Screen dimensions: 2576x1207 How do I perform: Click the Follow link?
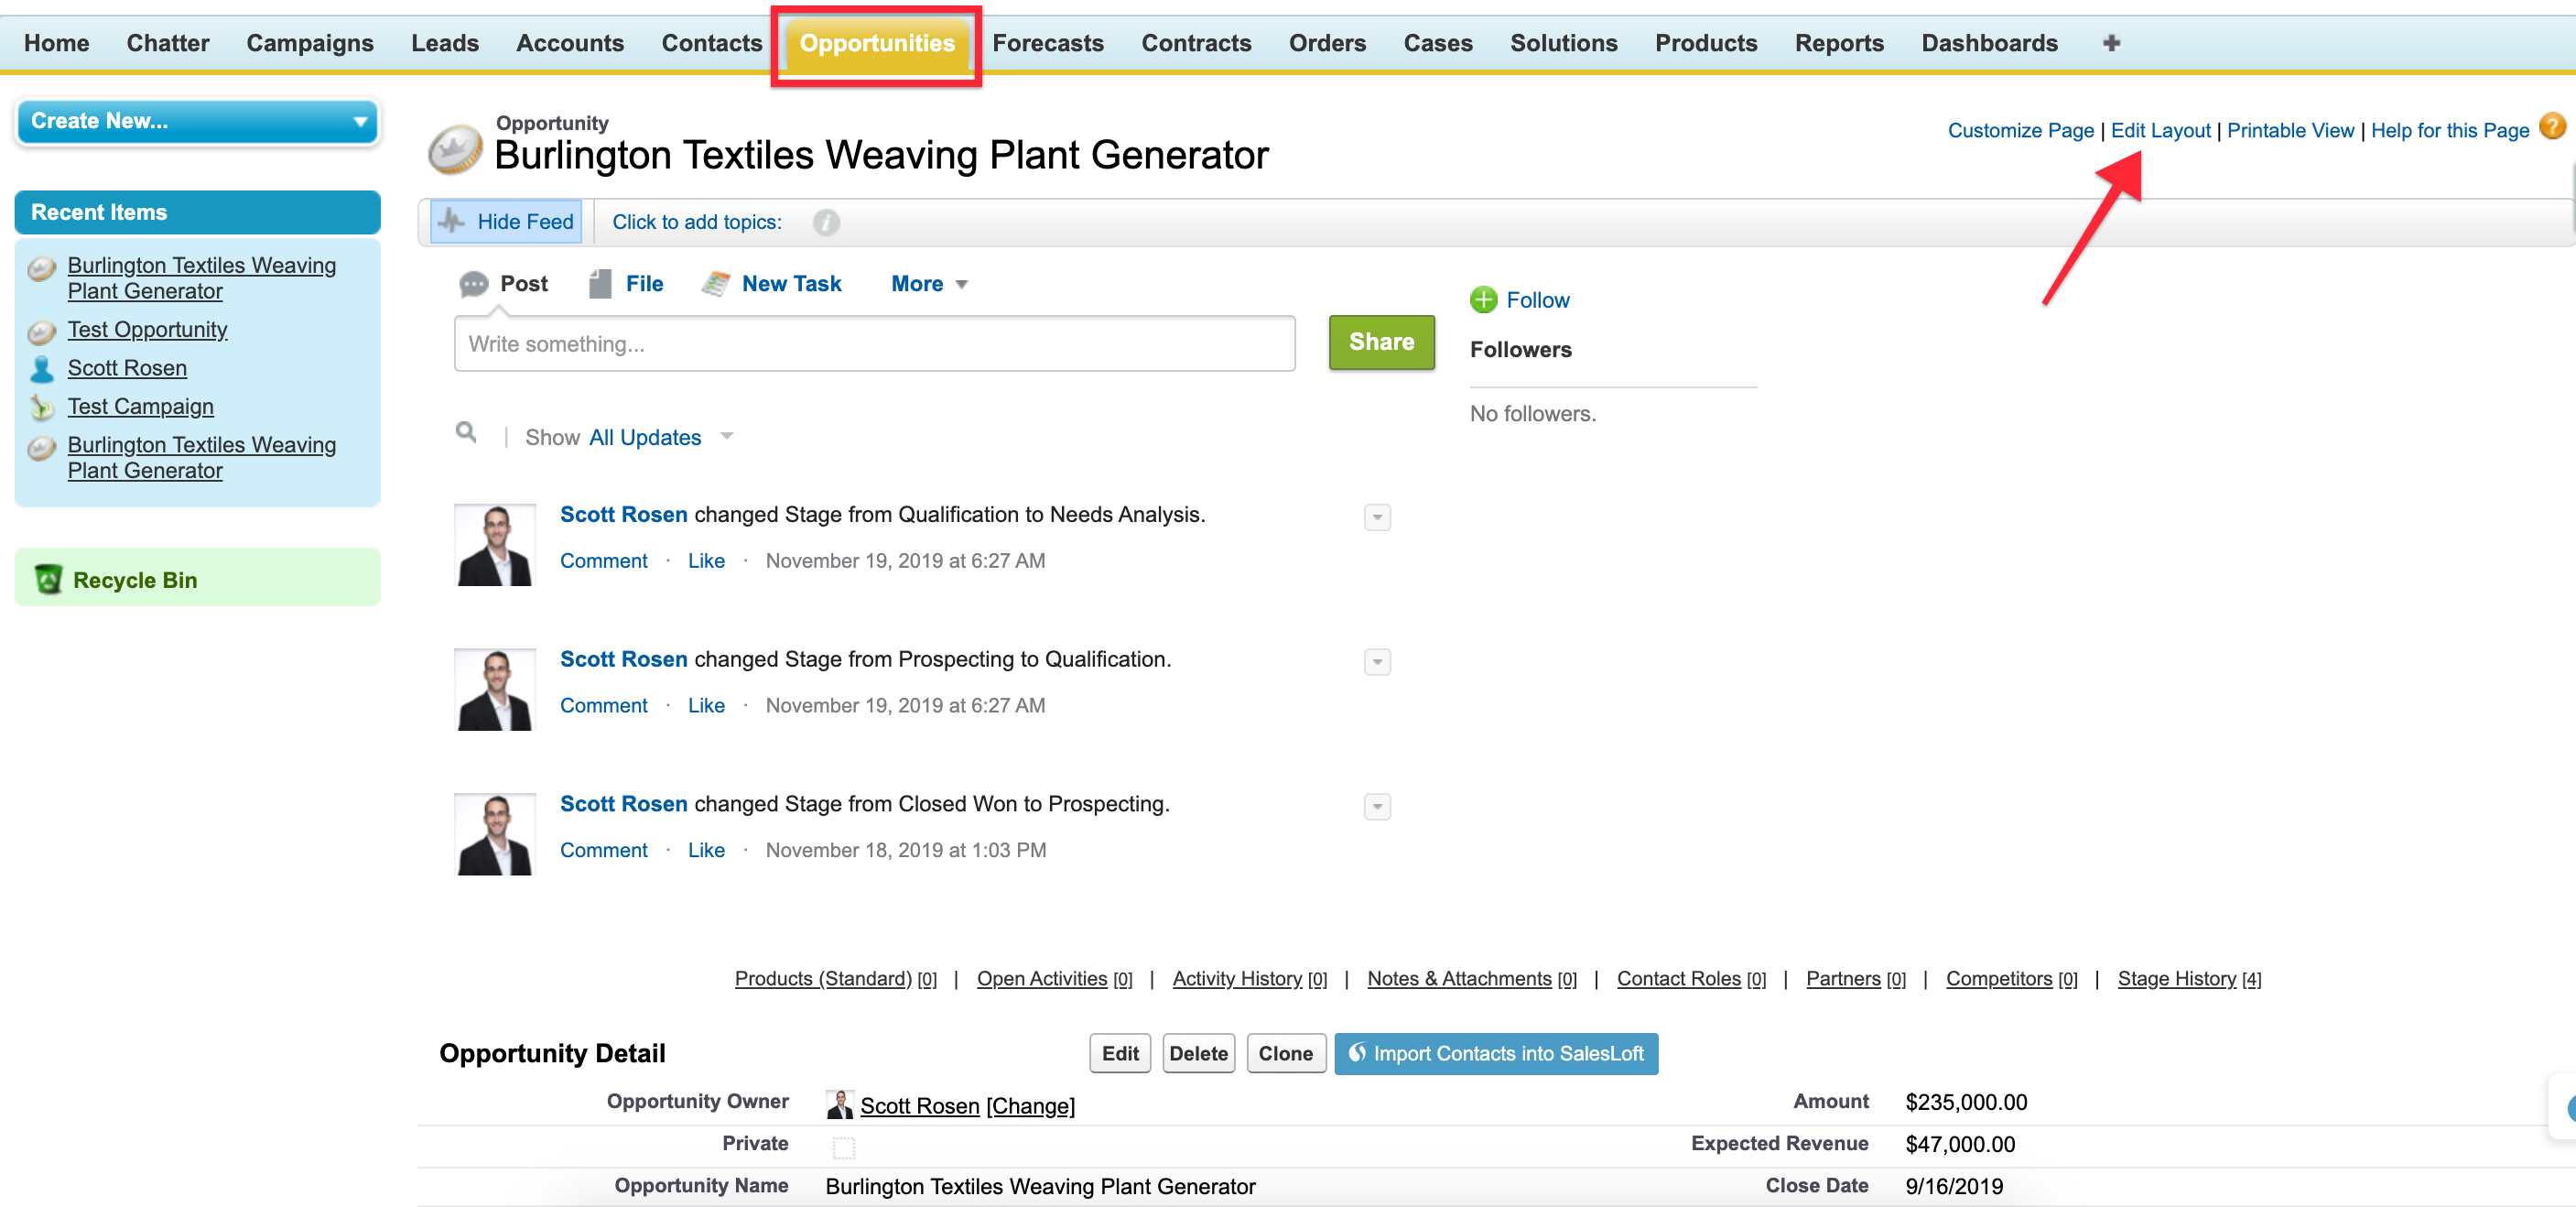click(x=1537, y=300)
